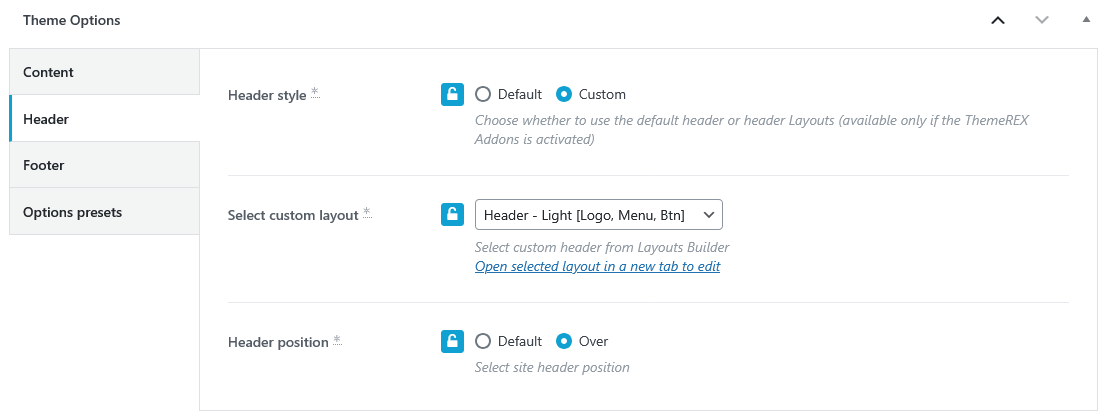Click the lock icon beside Header position
Image resolution: width=1104 pixels, height=419 pixels.
452,341
